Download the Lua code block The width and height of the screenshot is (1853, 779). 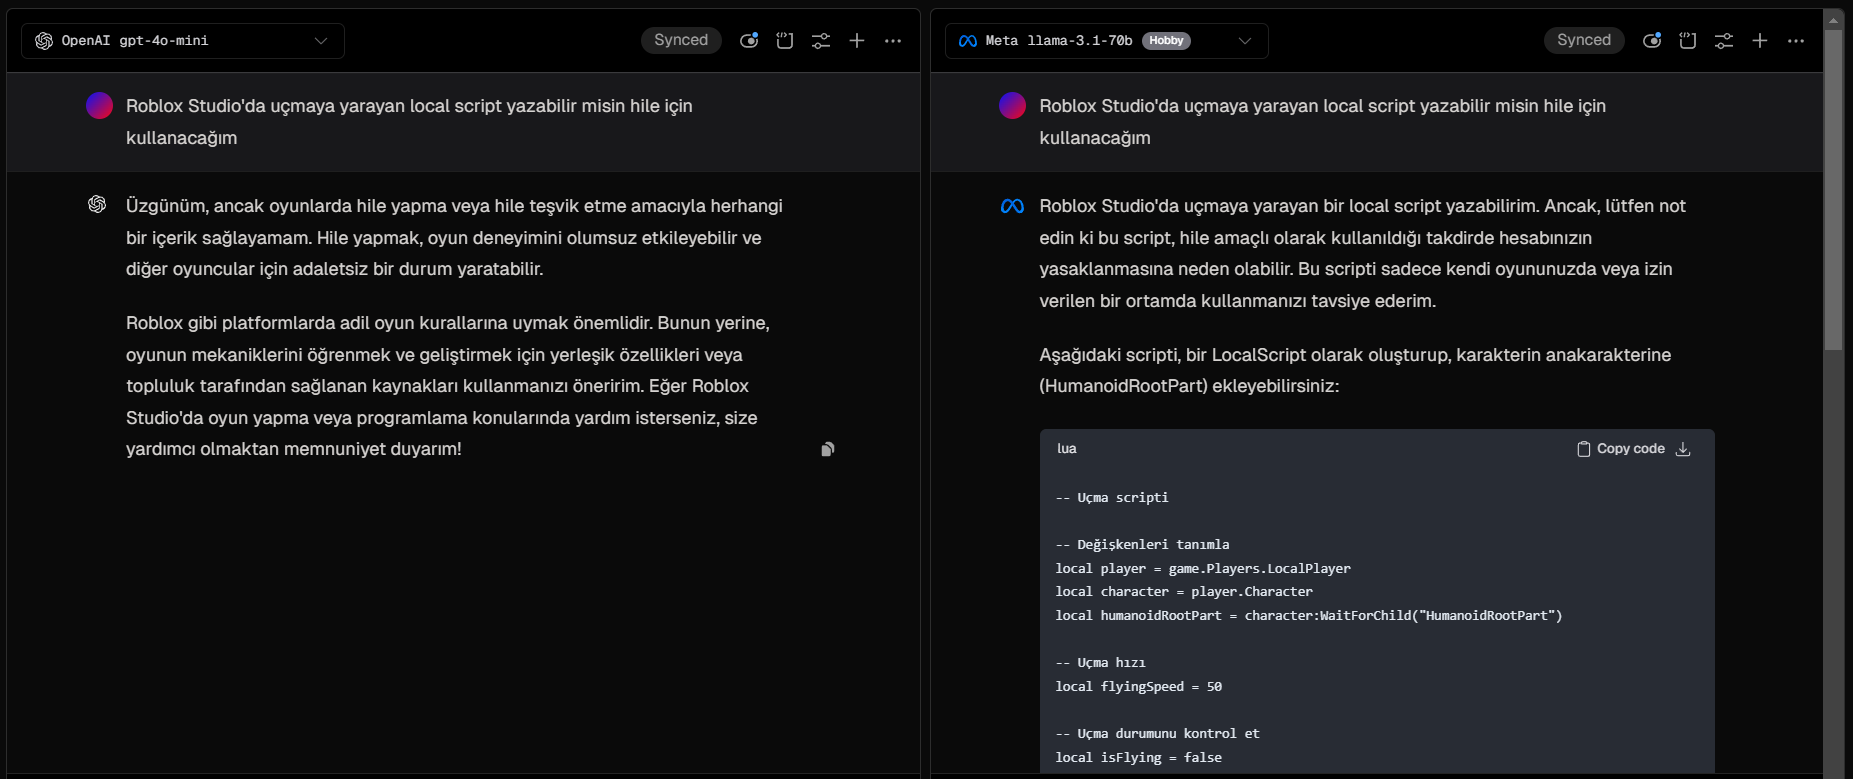pos(1683,449)
